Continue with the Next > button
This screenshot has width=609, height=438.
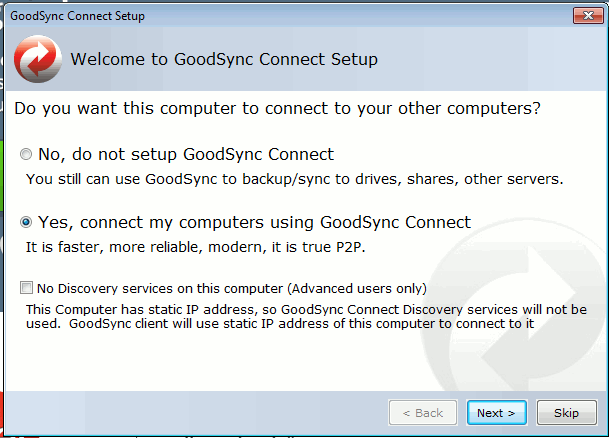(x=496, y=413)
